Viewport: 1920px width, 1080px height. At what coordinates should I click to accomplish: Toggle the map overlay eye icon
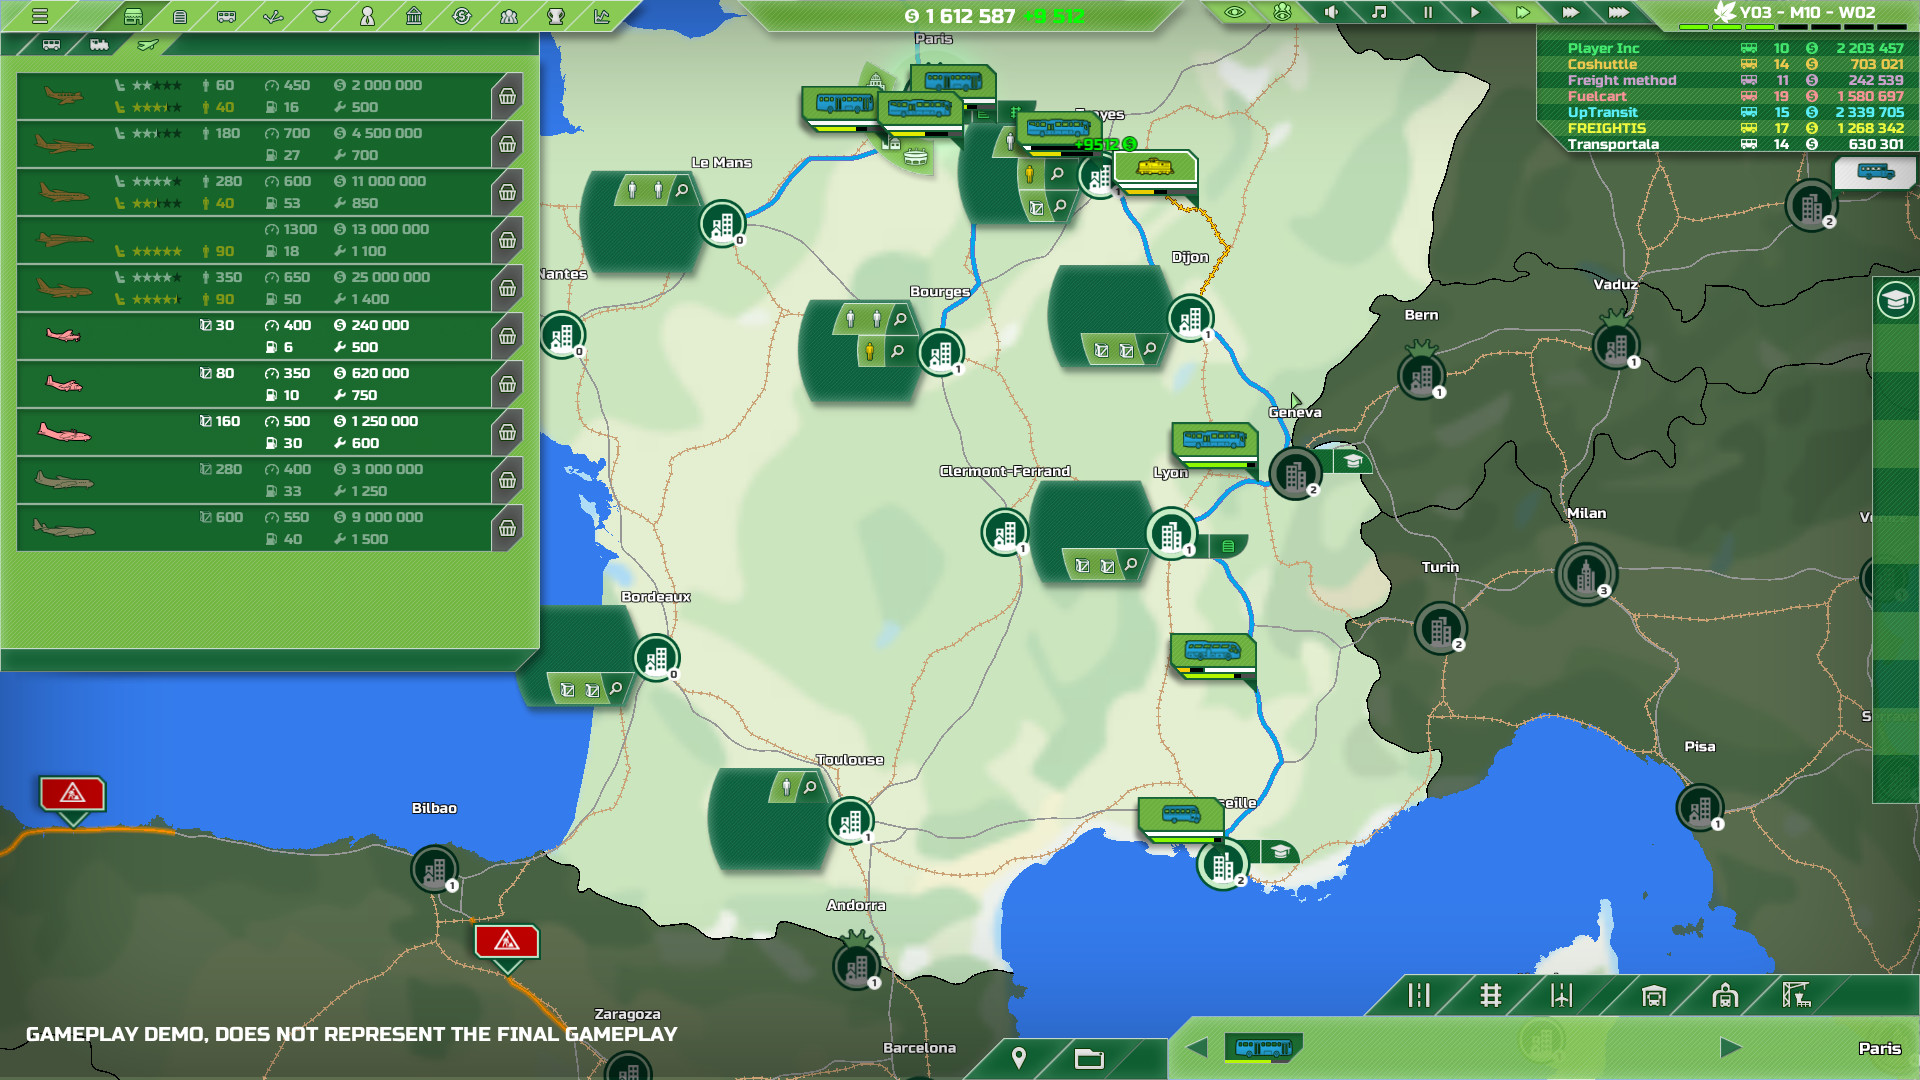click(x=1233, y=14)
